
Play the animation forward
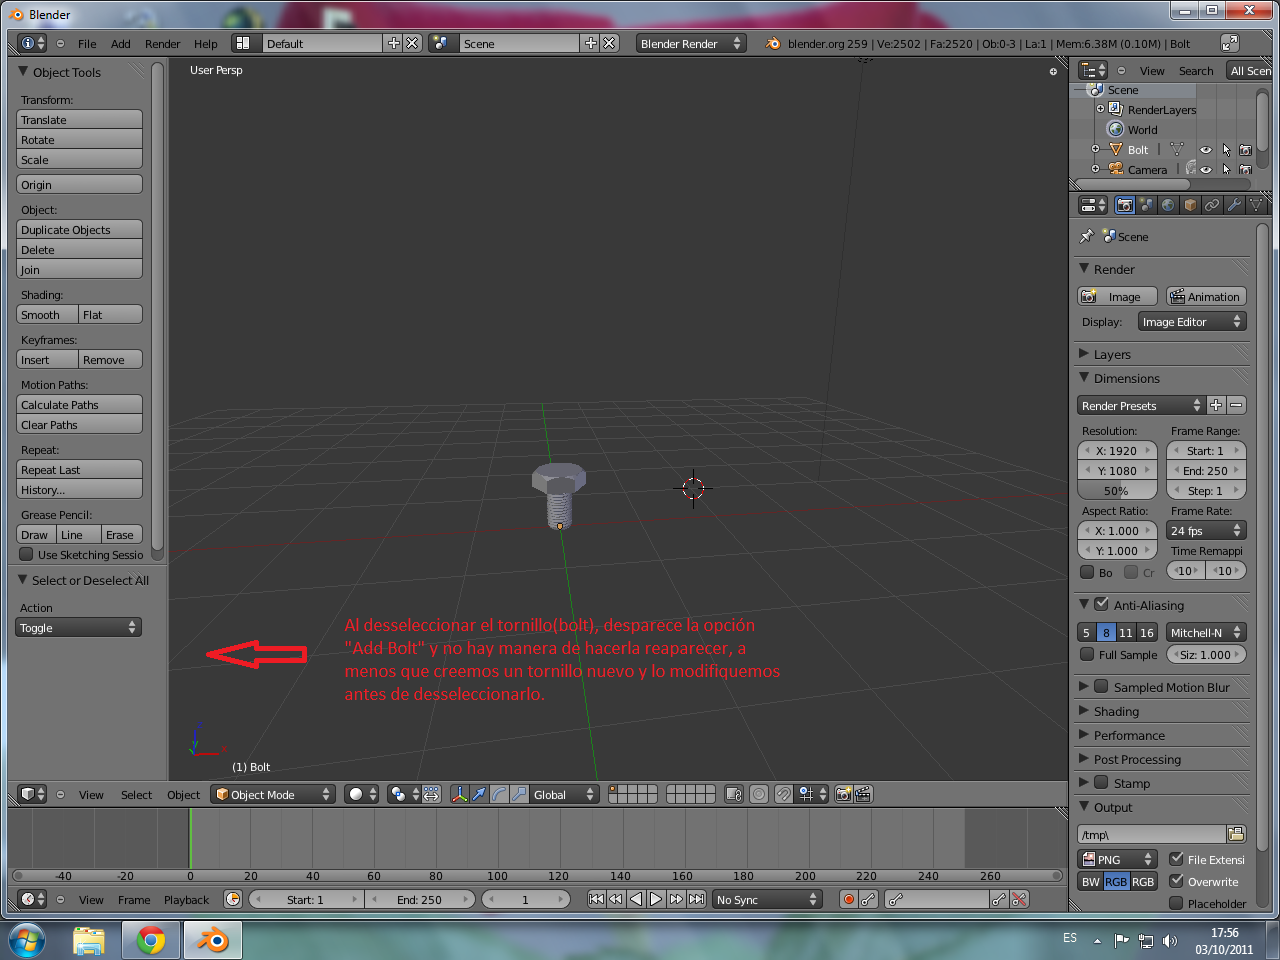(x=656, y=899)
